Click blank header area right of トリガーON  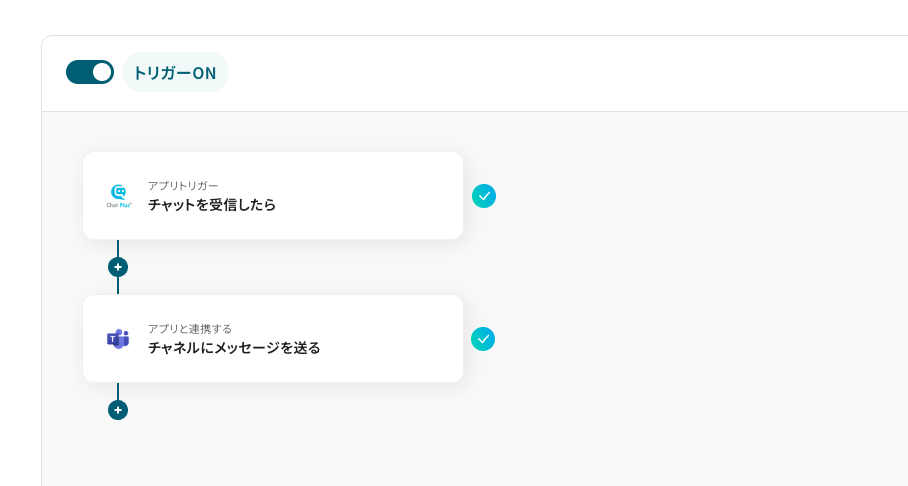[560, 73]
